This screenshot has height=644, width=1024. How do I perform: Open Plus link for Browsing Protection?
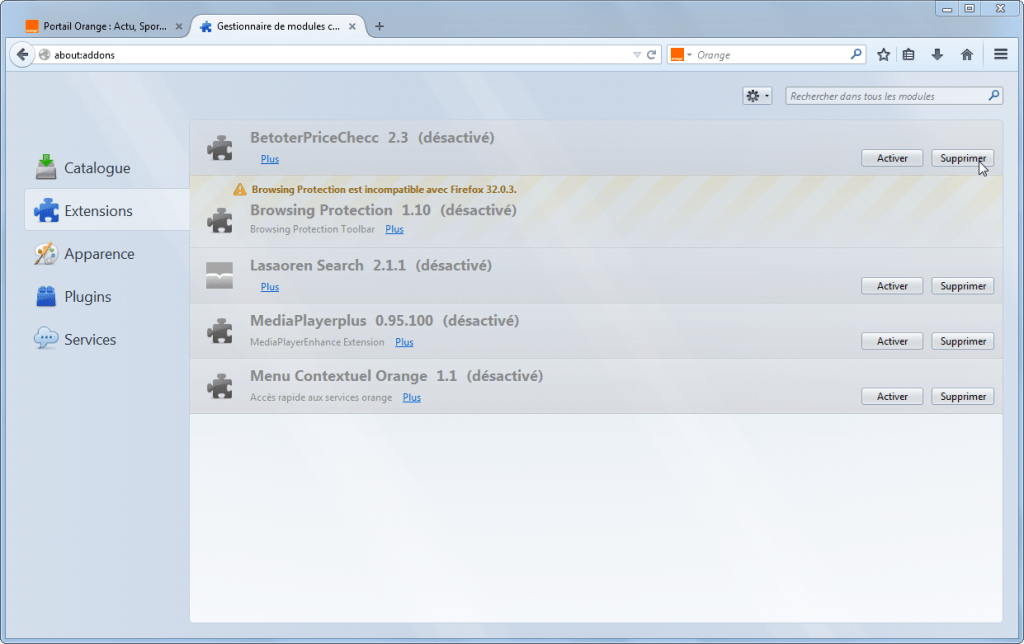click(x=394, y=229)
